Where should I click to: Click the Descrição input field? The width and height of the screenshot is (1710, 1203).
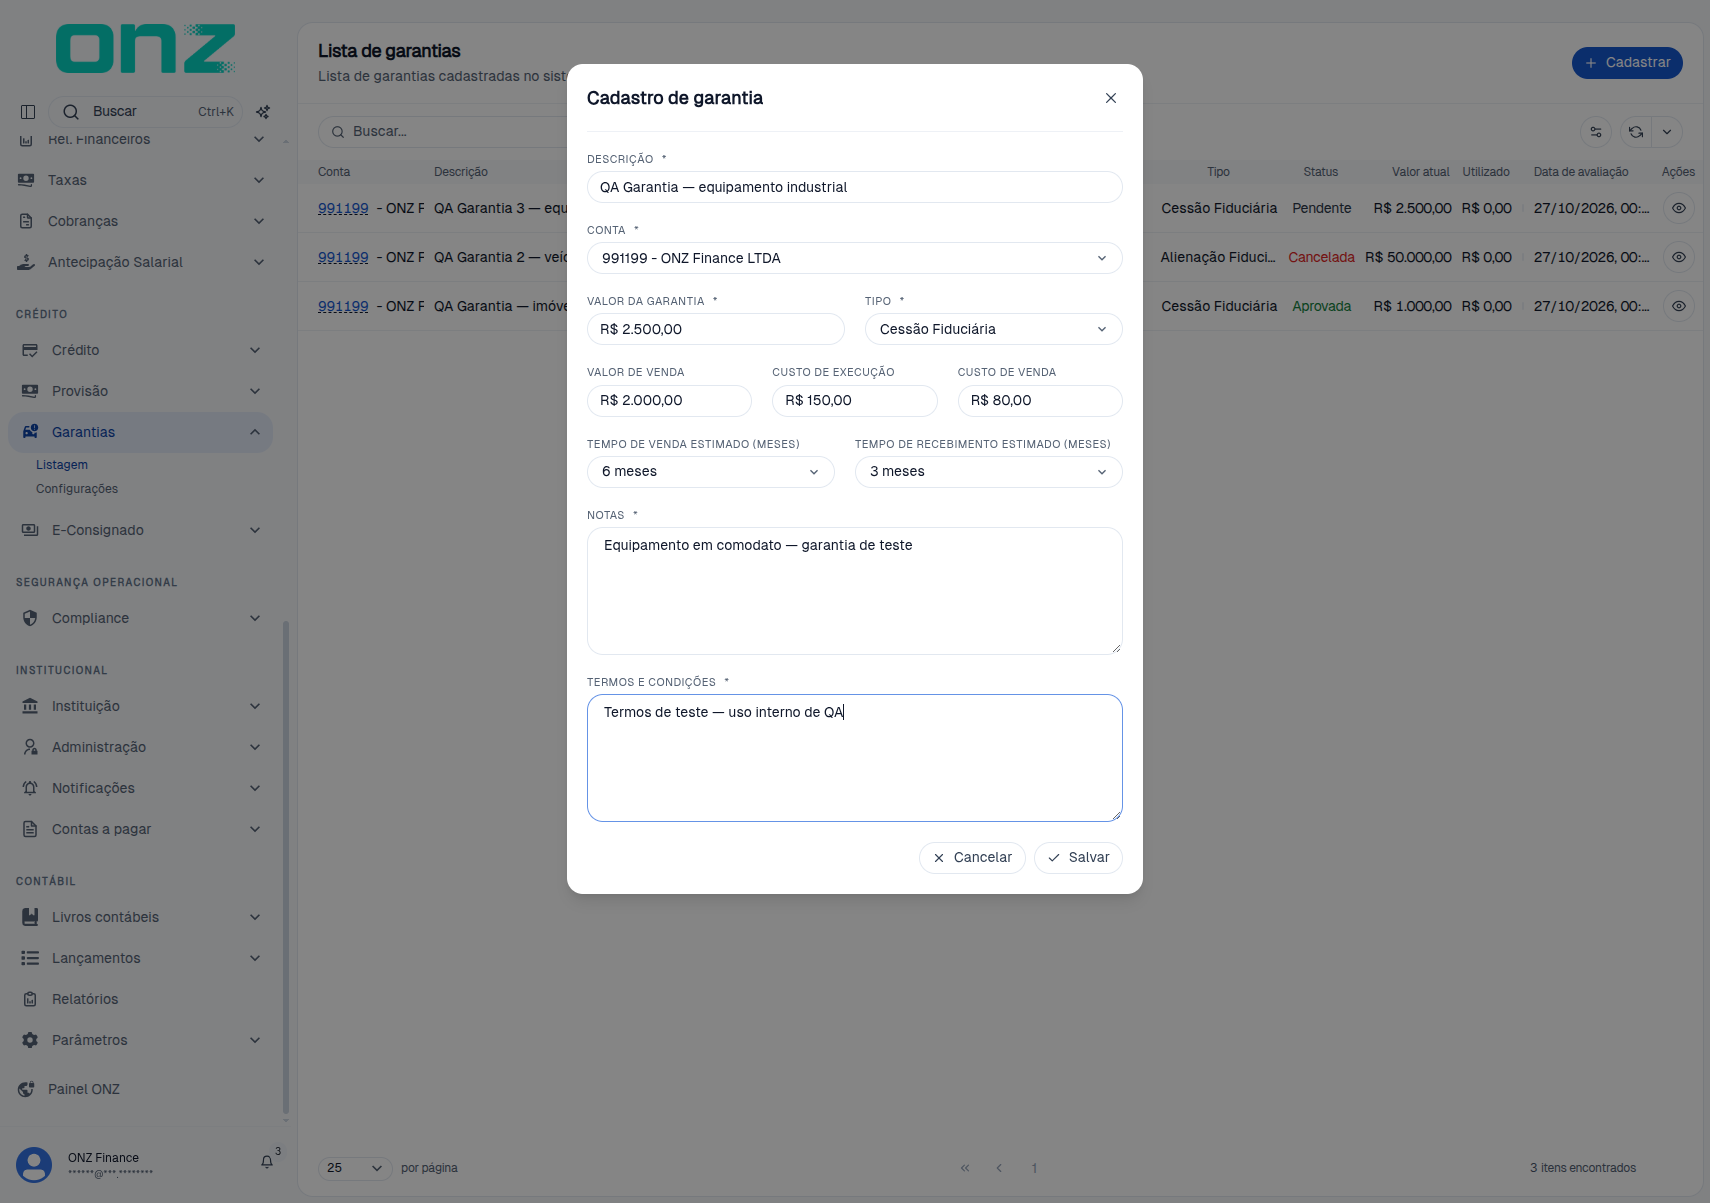(x=855, y=187)
